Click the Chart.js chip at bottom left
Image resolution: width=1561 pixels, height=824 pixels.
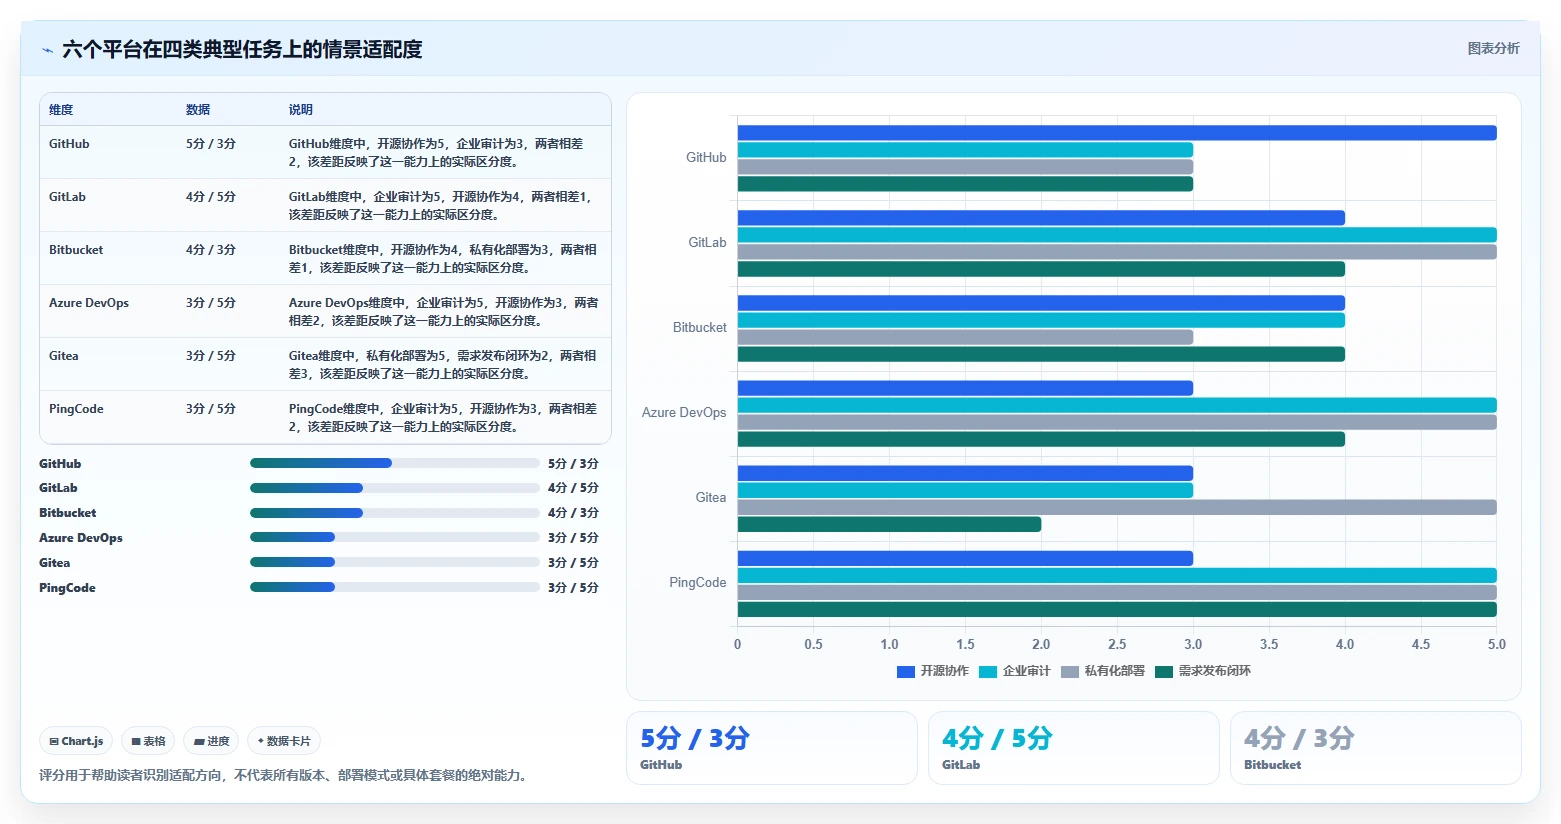pyautogui.click(x=76, y=741)
